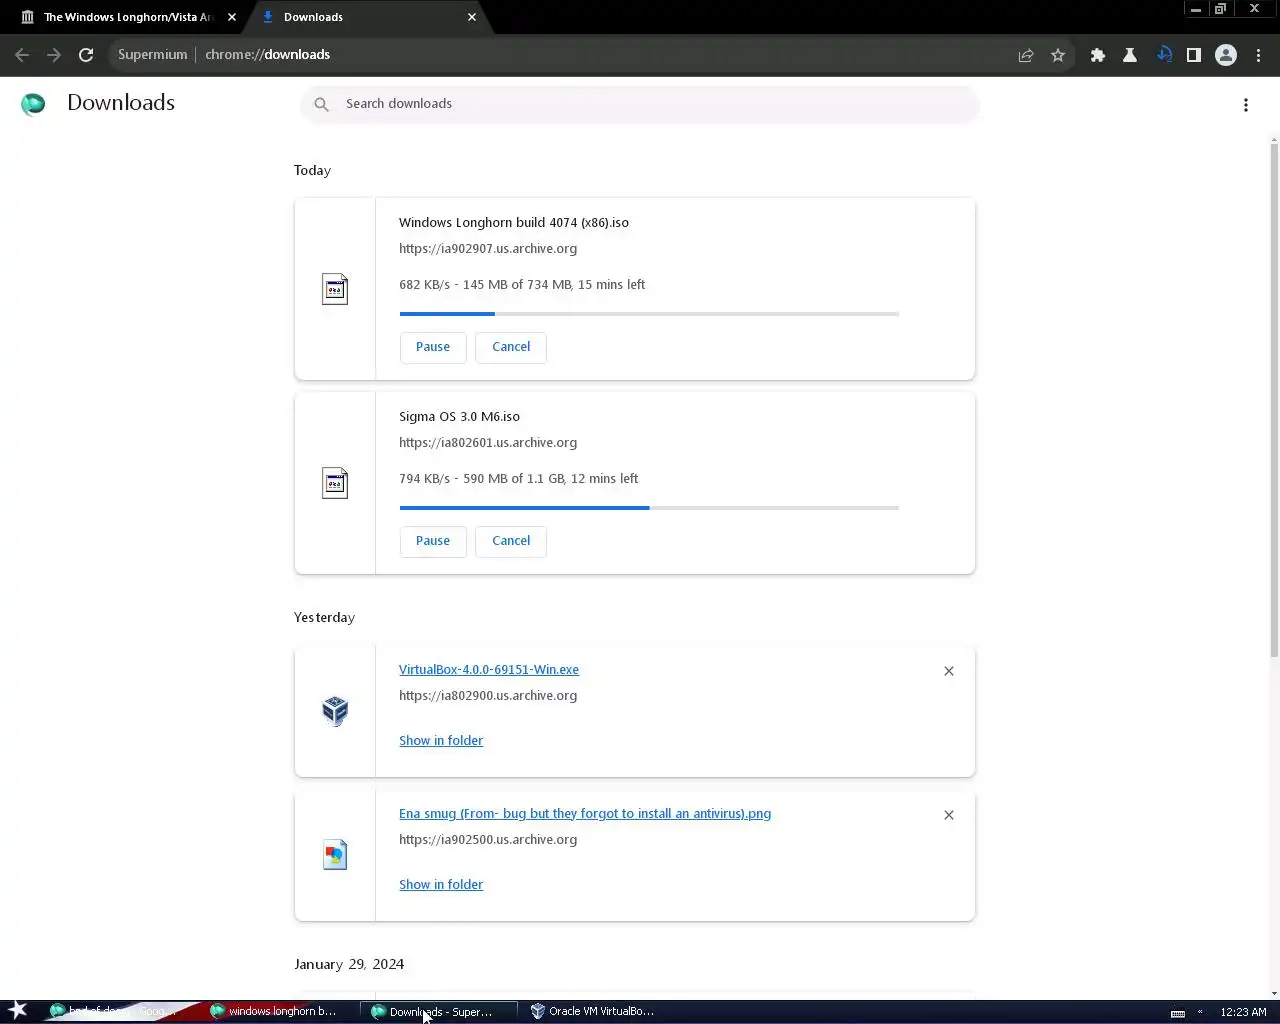Open the browser three-dot main menu
Screen dimensions: 1280x1024
pyautogui.click(x=1258, y=55)
